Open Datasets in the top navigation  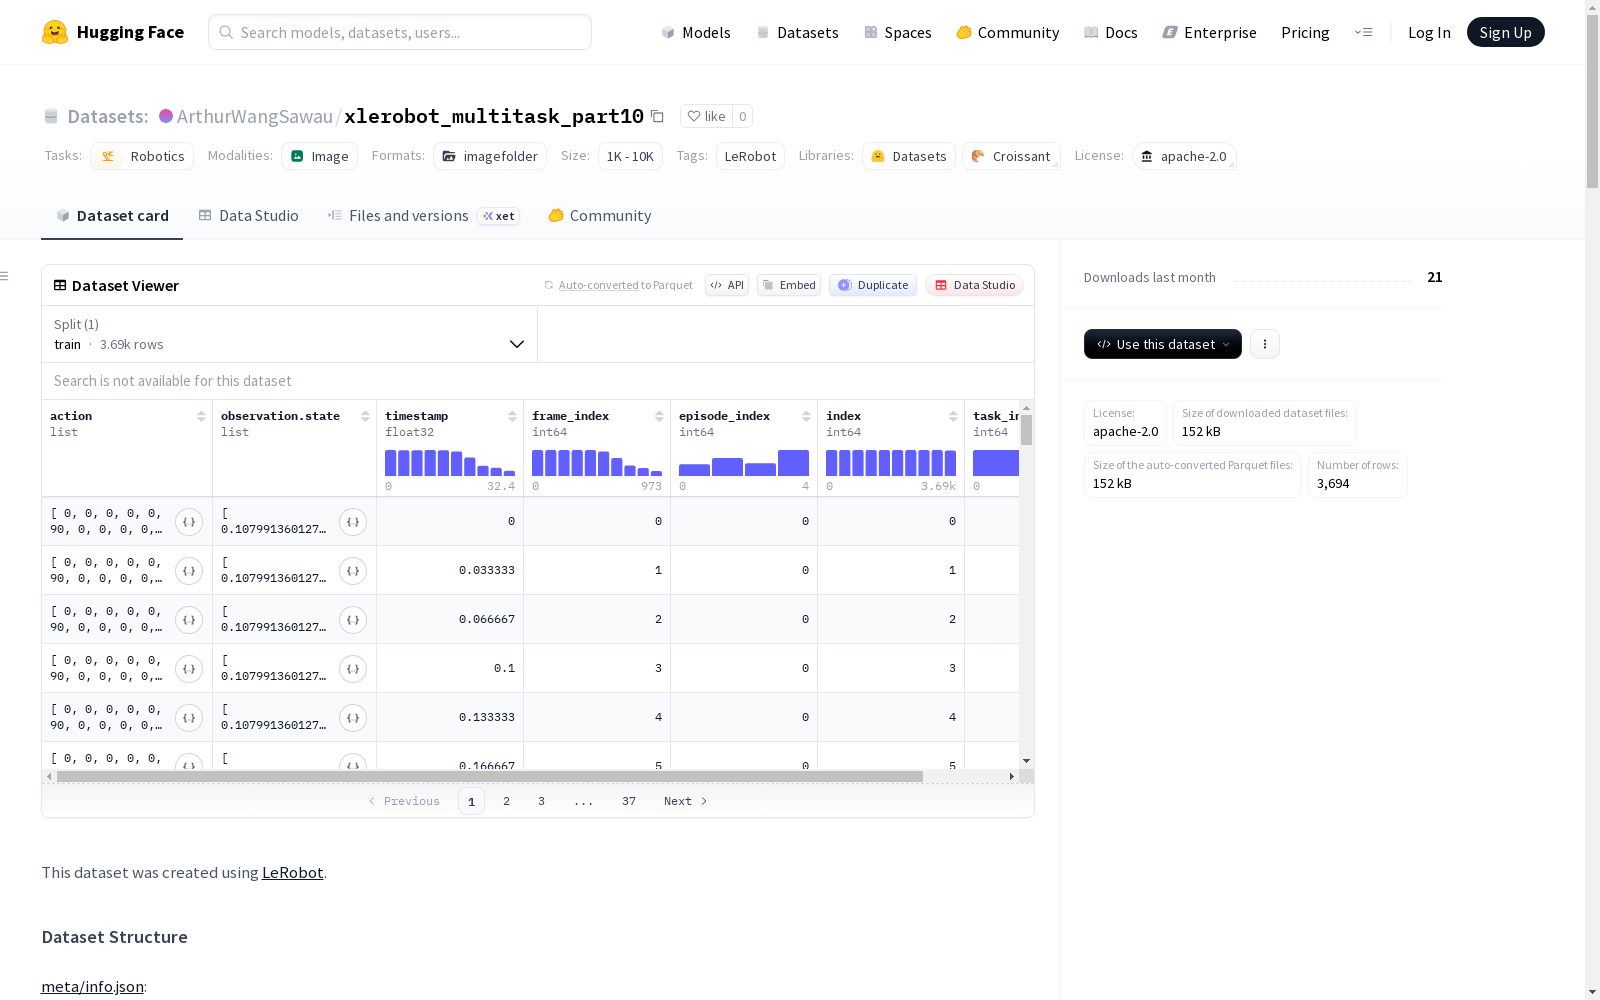pos(797,32)
